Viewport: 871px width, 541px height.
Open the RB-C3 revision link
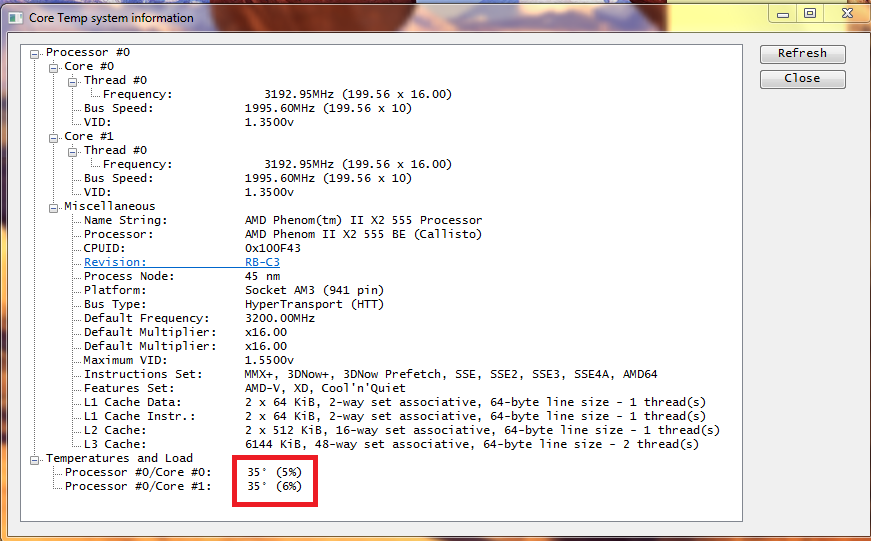(262, 262)
